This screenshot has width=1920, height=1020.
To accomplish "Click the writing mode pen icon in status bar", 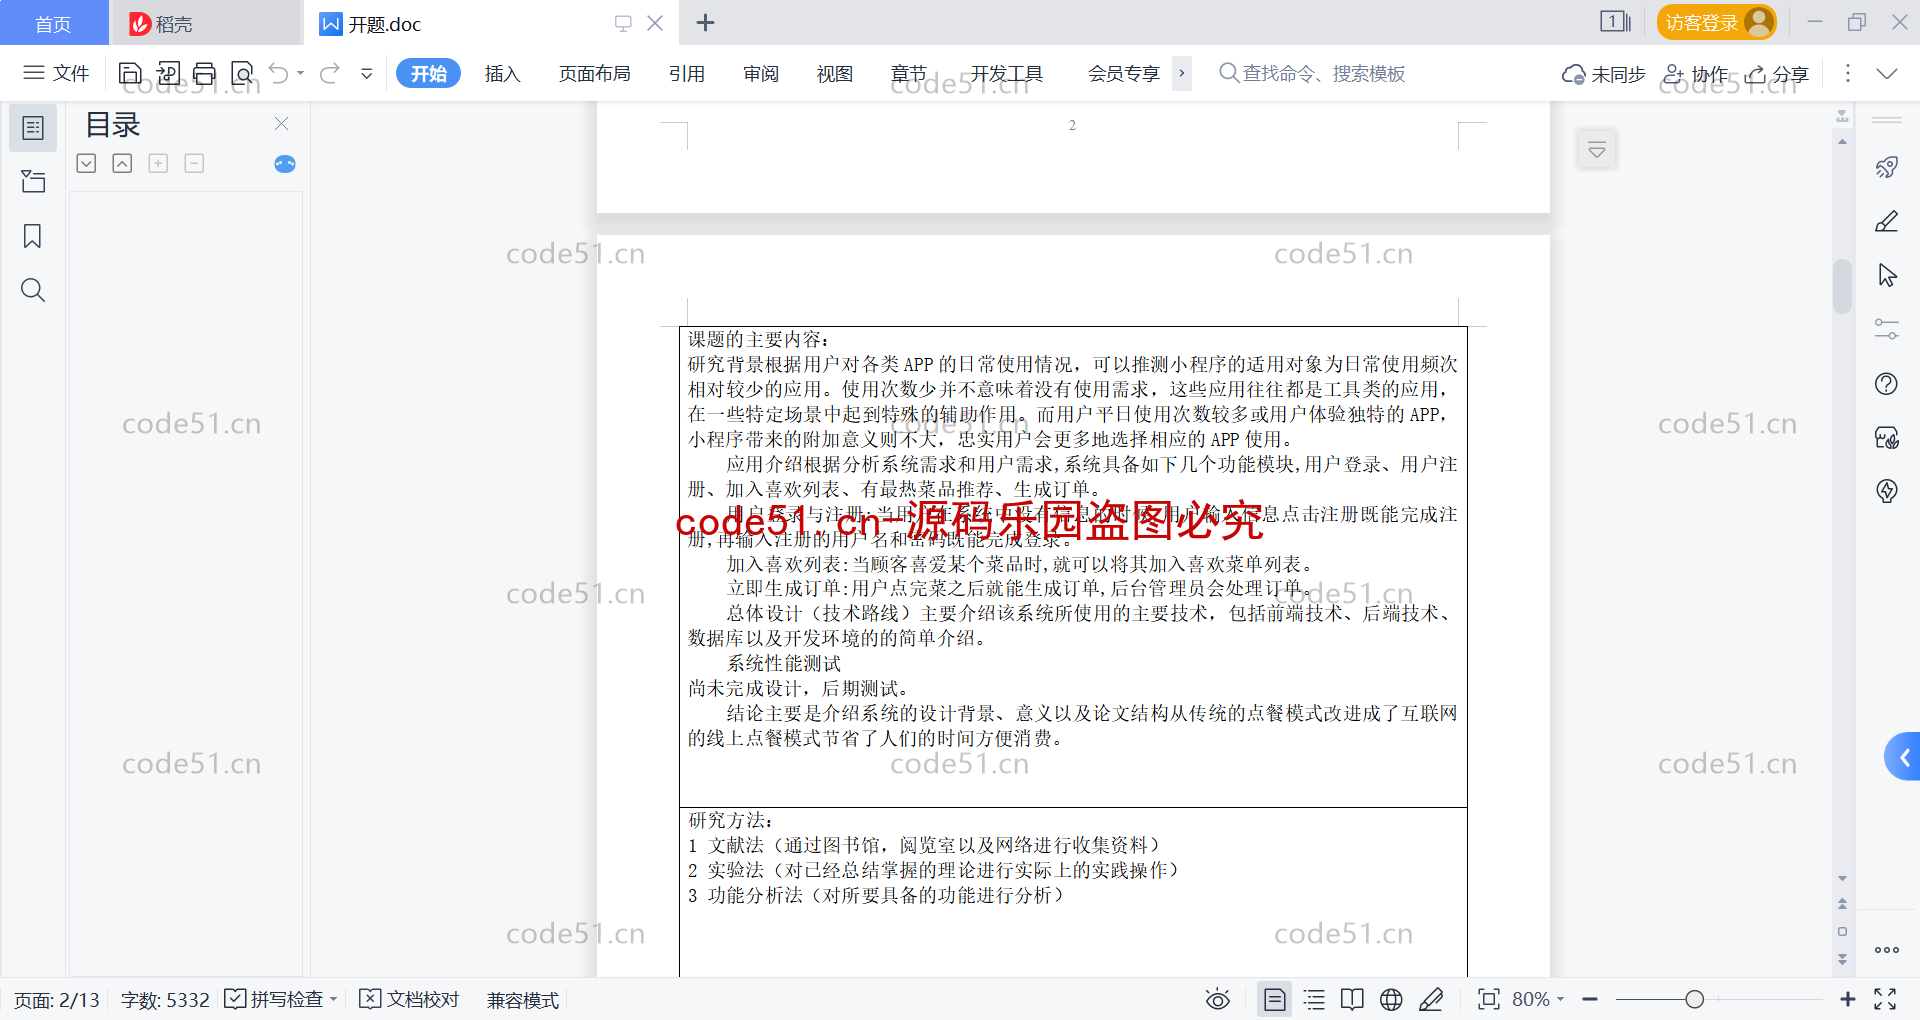I will coord(1431,999).
